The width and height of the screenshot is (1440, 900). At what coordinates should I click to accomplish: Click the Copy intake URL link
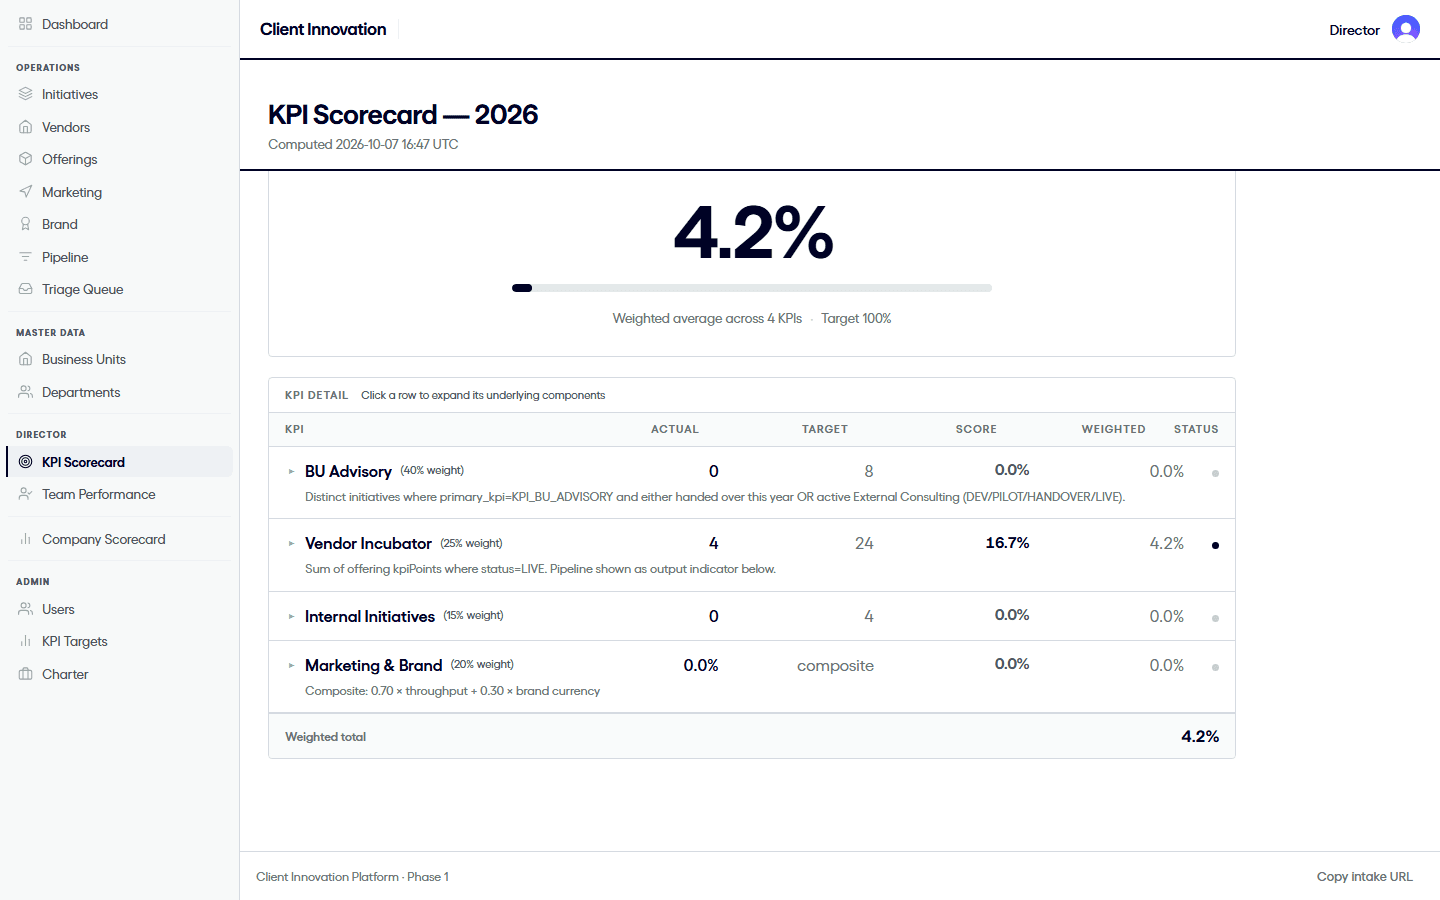click(1364, 877)
